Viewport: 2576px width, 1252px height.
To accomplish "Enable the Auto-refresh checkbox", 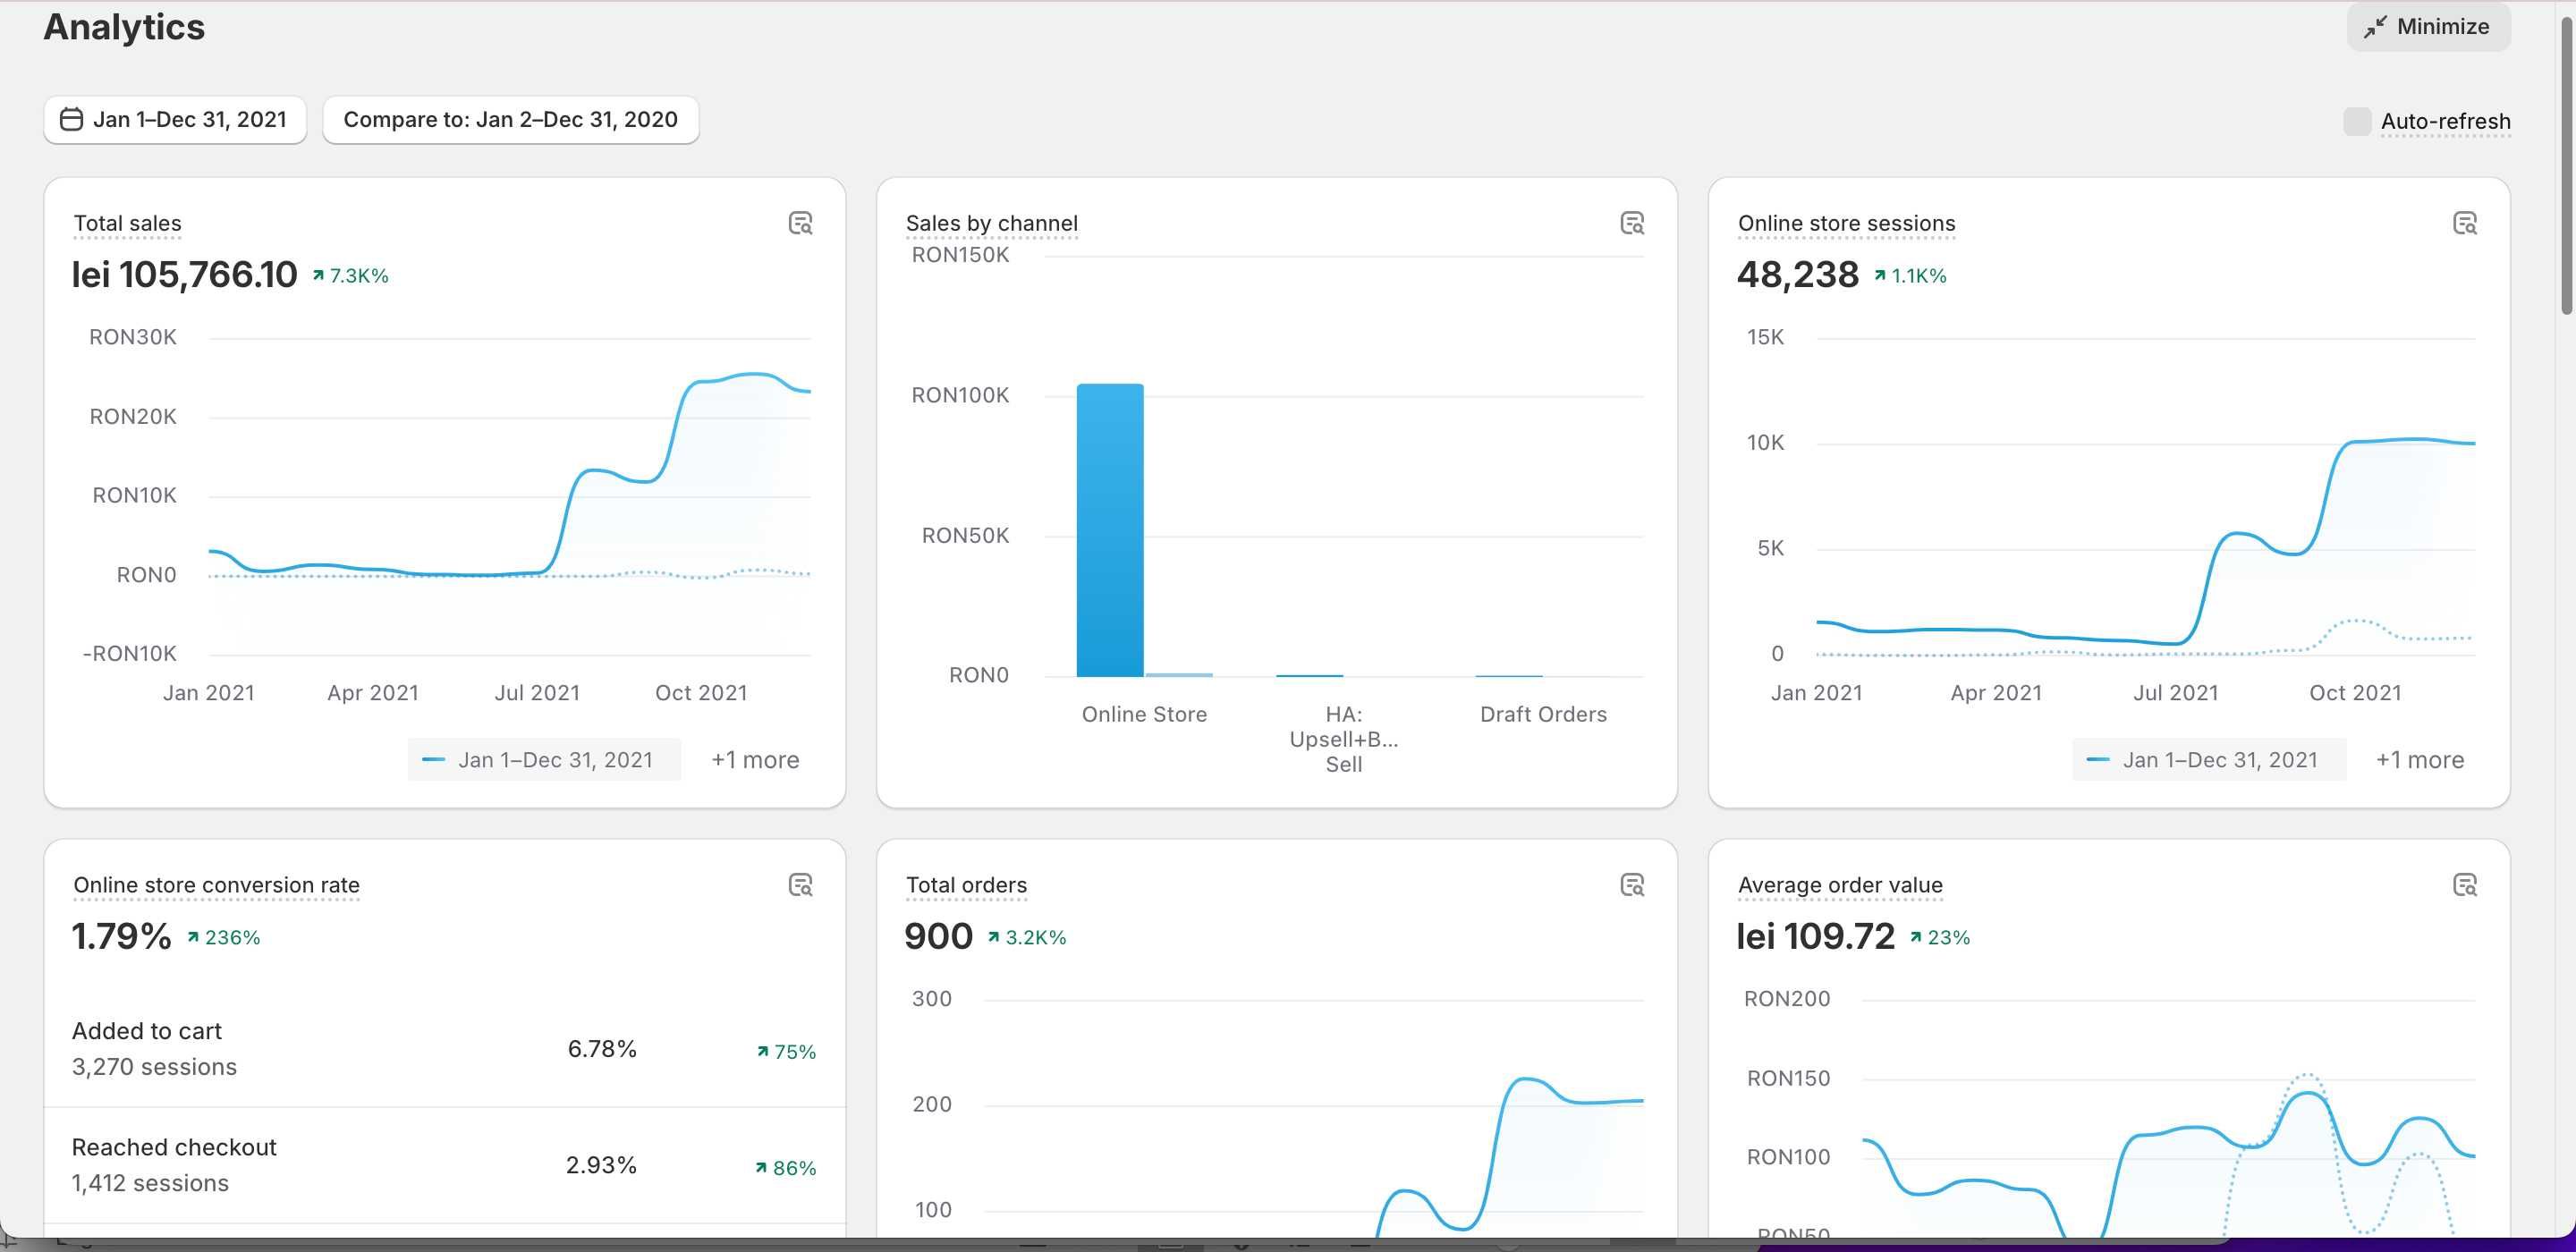I will coord(2357,122).
